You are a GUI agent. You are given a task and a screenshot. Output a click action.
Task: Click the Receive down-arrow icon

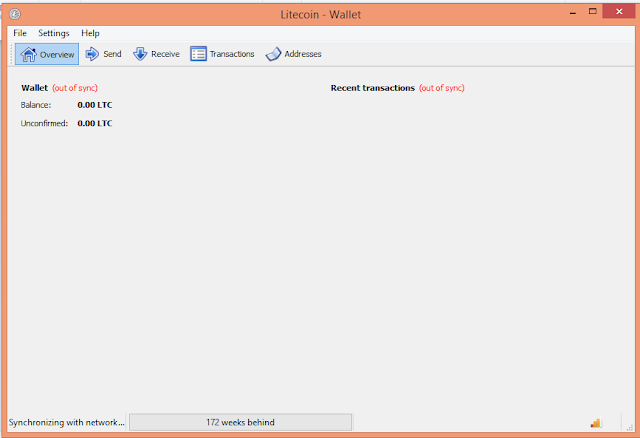pyautogui.click(x=140, y=54)
